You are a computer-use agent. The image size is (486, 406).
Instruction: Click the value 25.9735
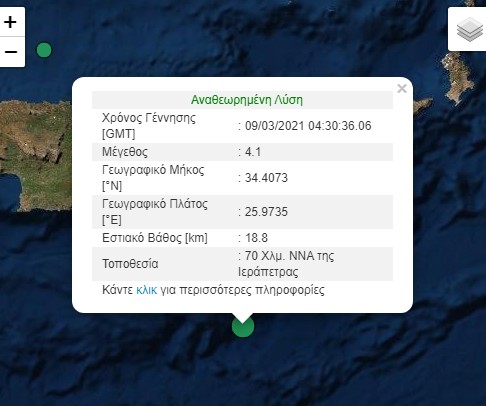[x=266, y=212]
